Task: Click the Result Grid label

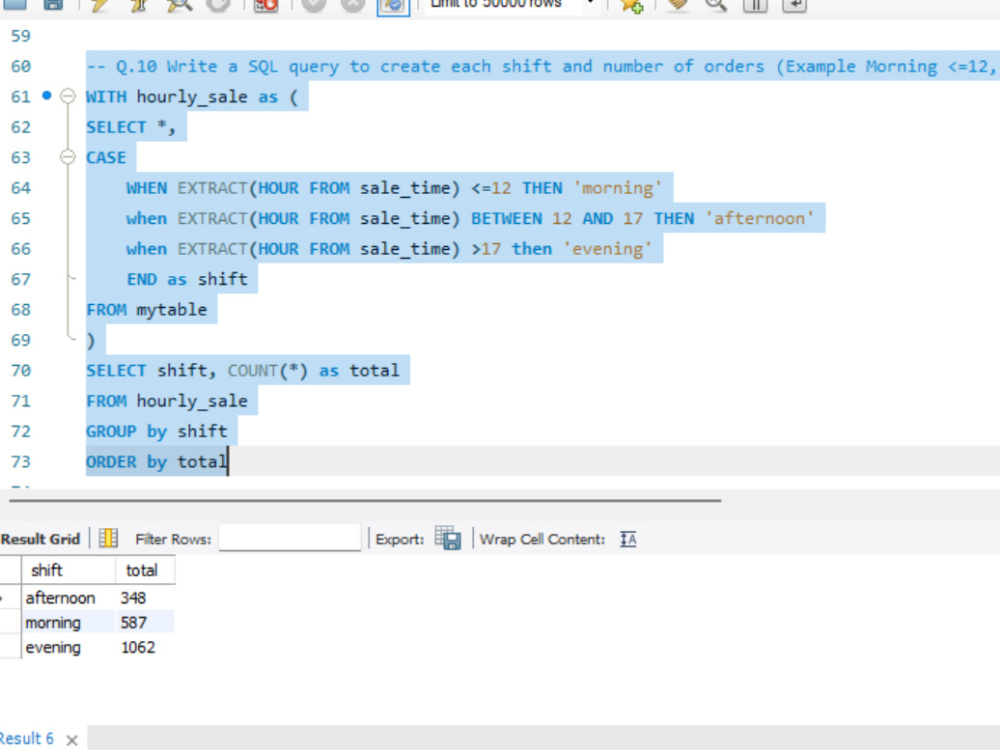Action: (x=40, y=539)
